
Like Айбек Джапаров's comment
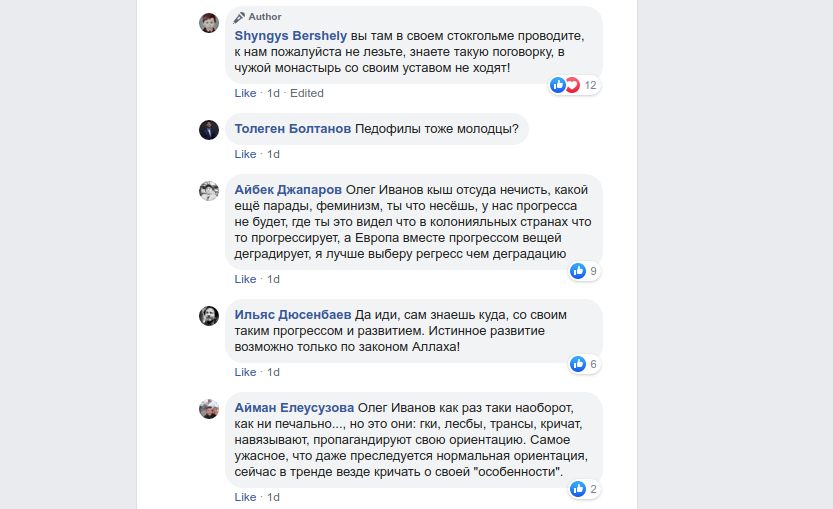pos(246,279)
